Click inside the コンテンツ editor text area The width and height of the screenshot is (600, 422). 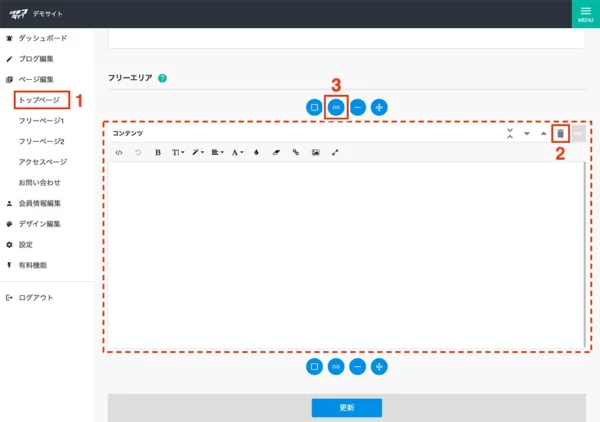click(345, 255)
